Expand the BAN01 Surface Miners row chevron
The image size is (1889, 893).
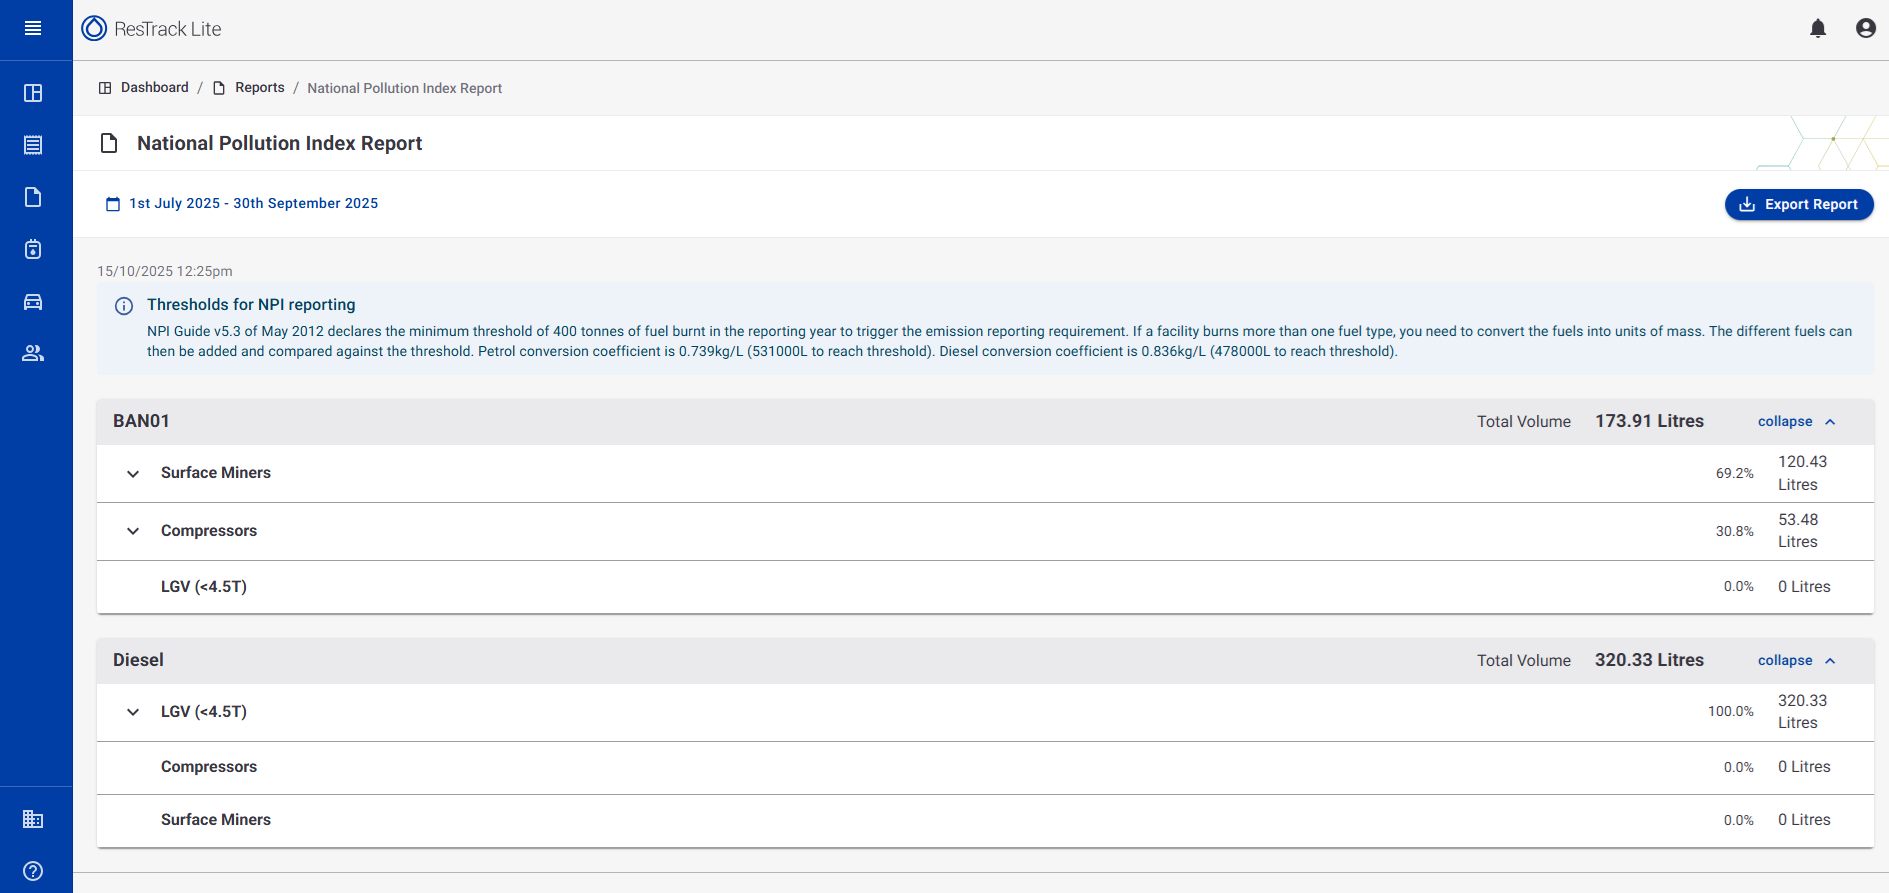[x=133, y=473]
